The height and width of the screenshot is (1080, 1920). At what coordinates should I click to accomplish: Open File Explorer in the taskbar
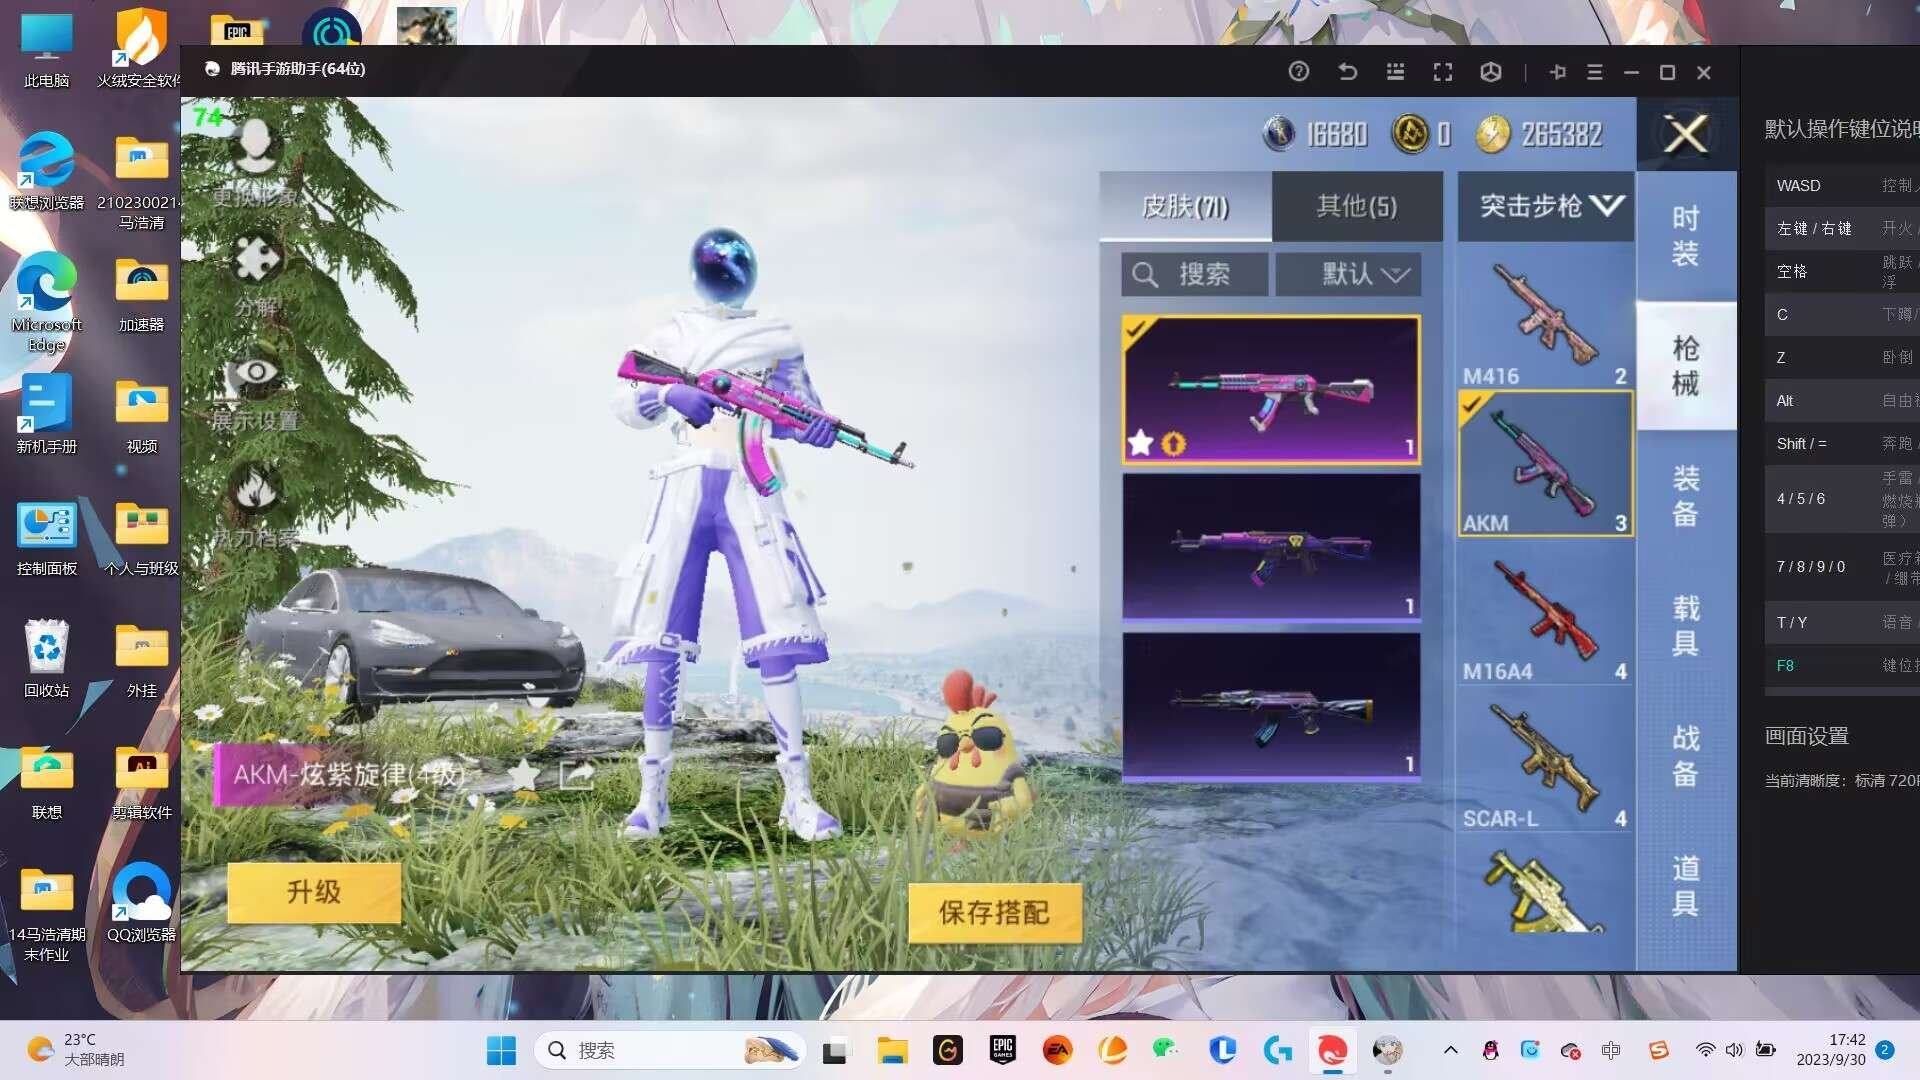click(x=892, y=1050)
